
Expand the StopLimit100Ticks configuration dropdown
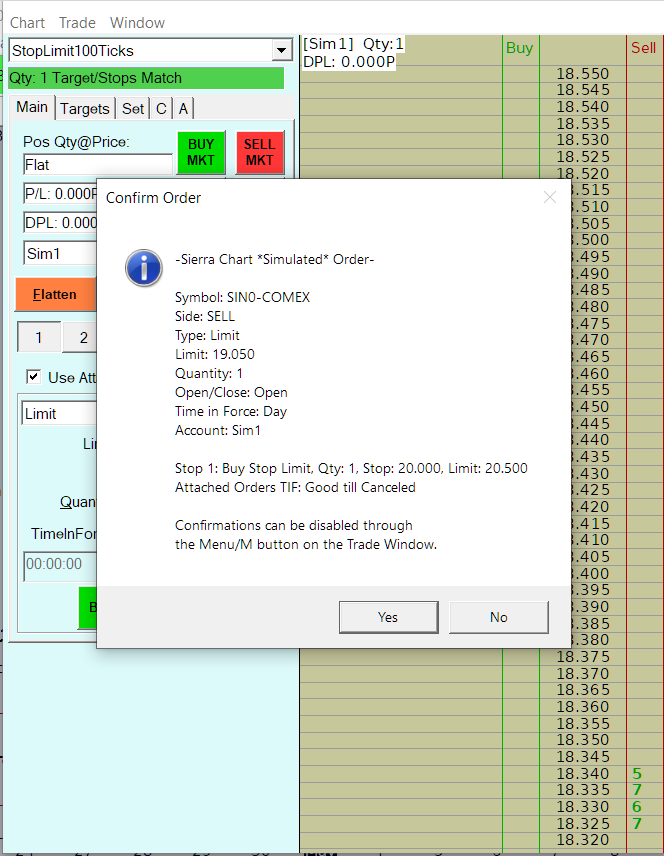pyautogui.click(x=281, y=50)
